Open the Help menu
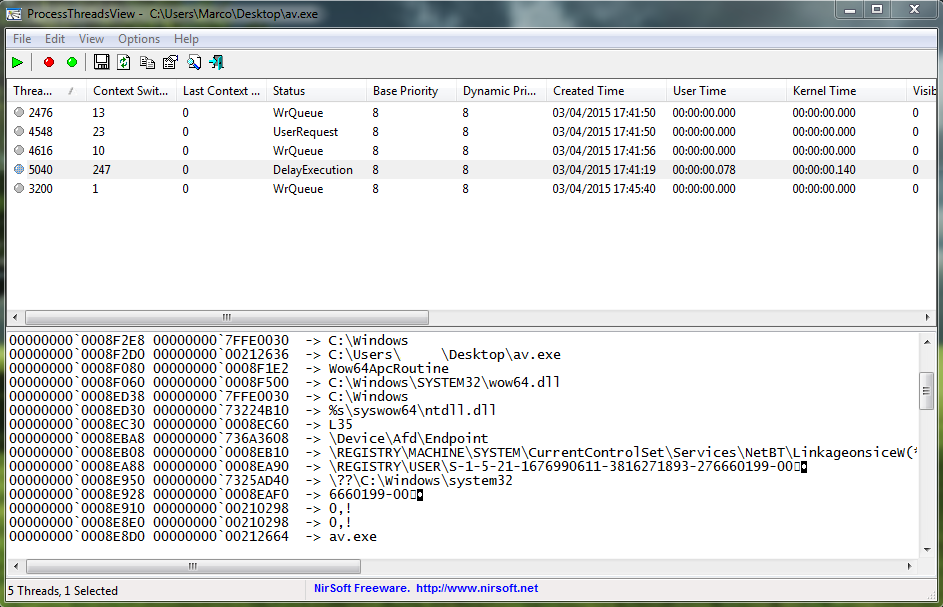 pos(186,39)
